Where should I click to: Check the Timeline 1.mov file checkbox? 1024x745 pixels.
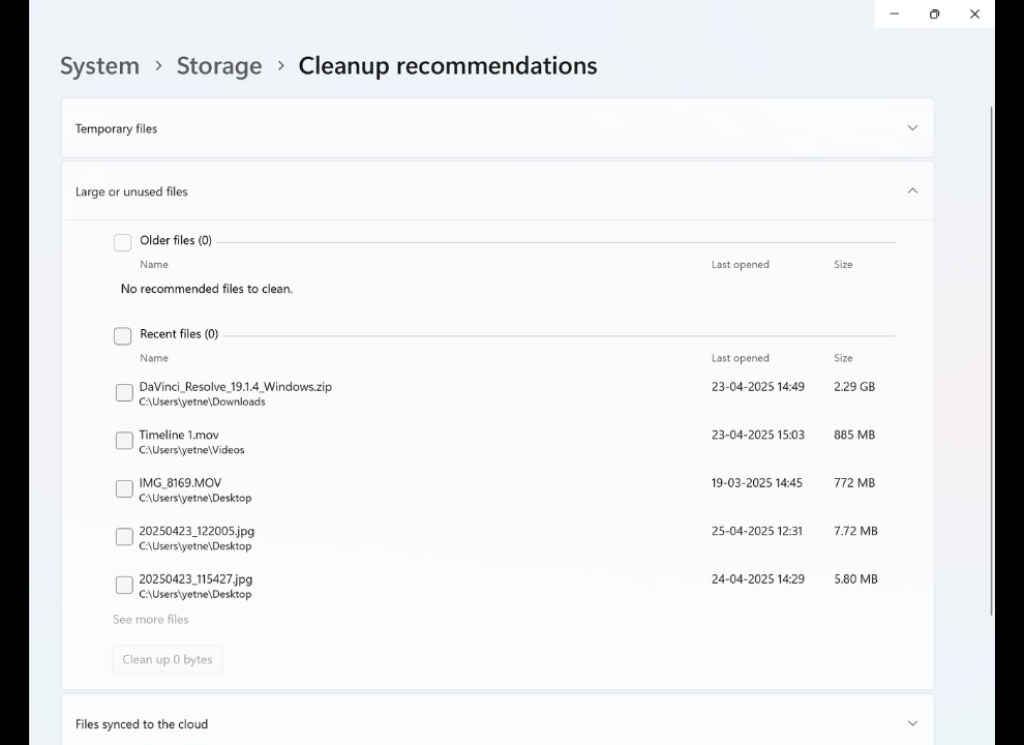[124, 440]
